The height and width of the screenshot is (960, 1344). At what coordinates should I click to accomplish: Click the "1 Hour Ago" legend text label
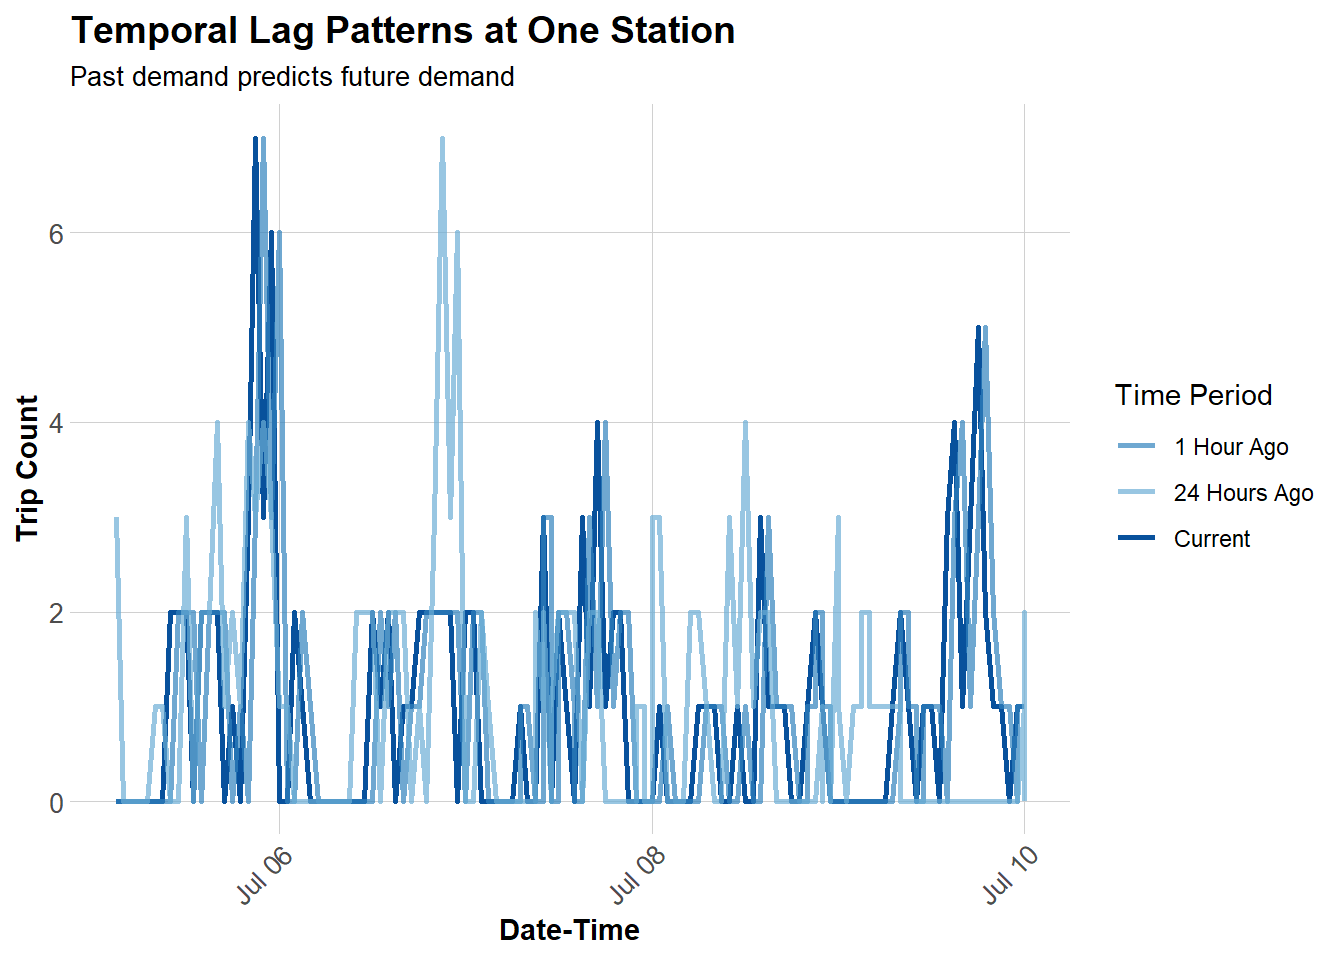(1230, 447)
